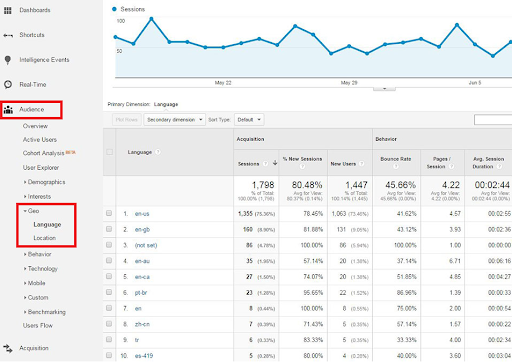The image size is (512, 362).
Task: Open the Sort Type Default dropdown
Action: (x=249, y=120)
